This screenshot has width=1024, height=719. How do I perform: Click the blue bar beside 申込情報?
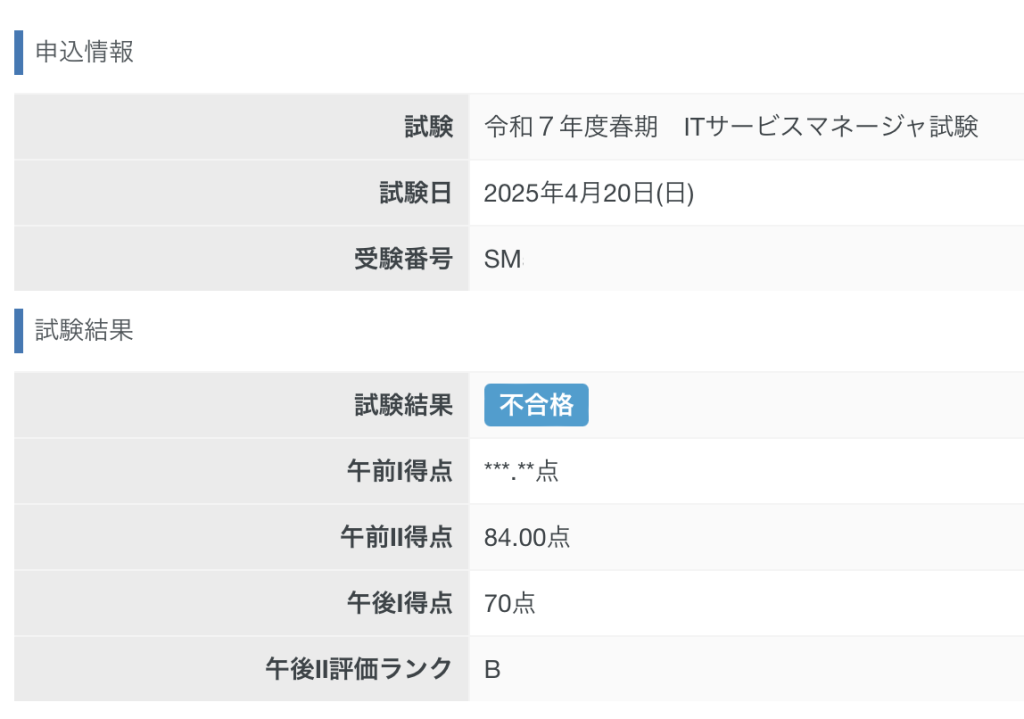18,52
